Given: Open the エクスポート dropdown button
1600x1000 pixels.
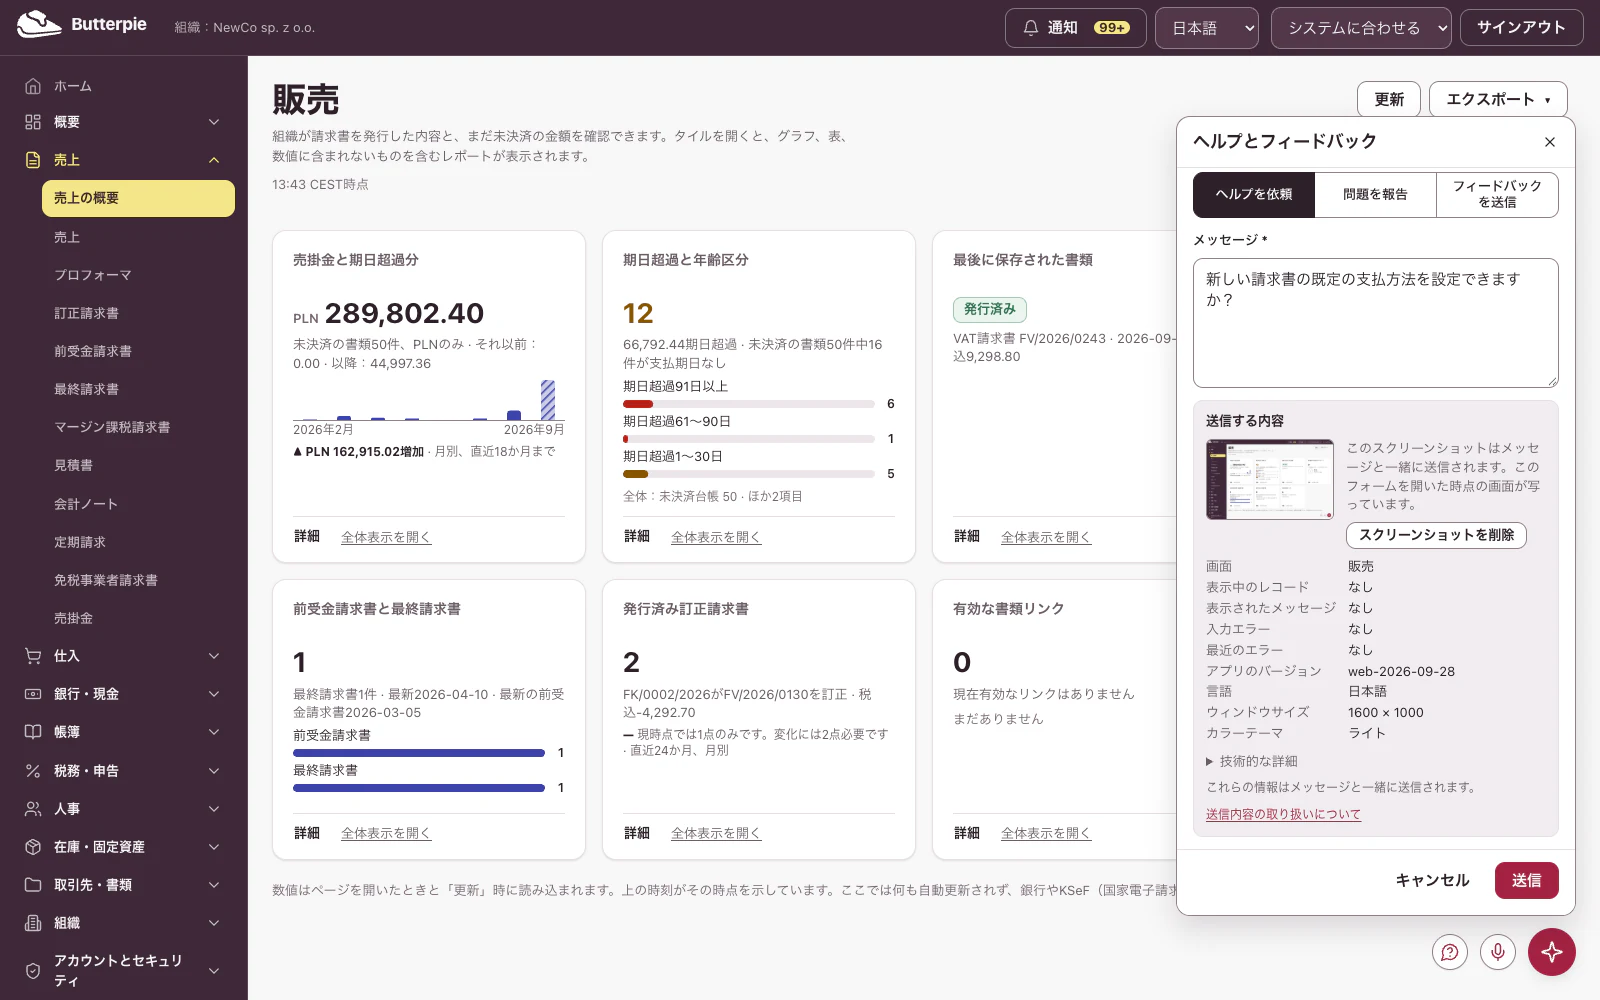Looking at the screenshot, I should coord(1498,99).
